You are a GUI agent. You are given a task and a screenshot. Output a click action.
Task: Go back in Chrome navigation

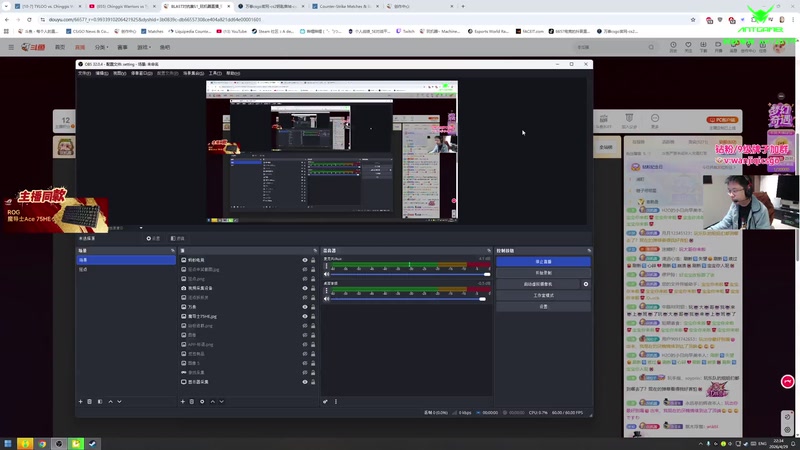pos(7,19)
